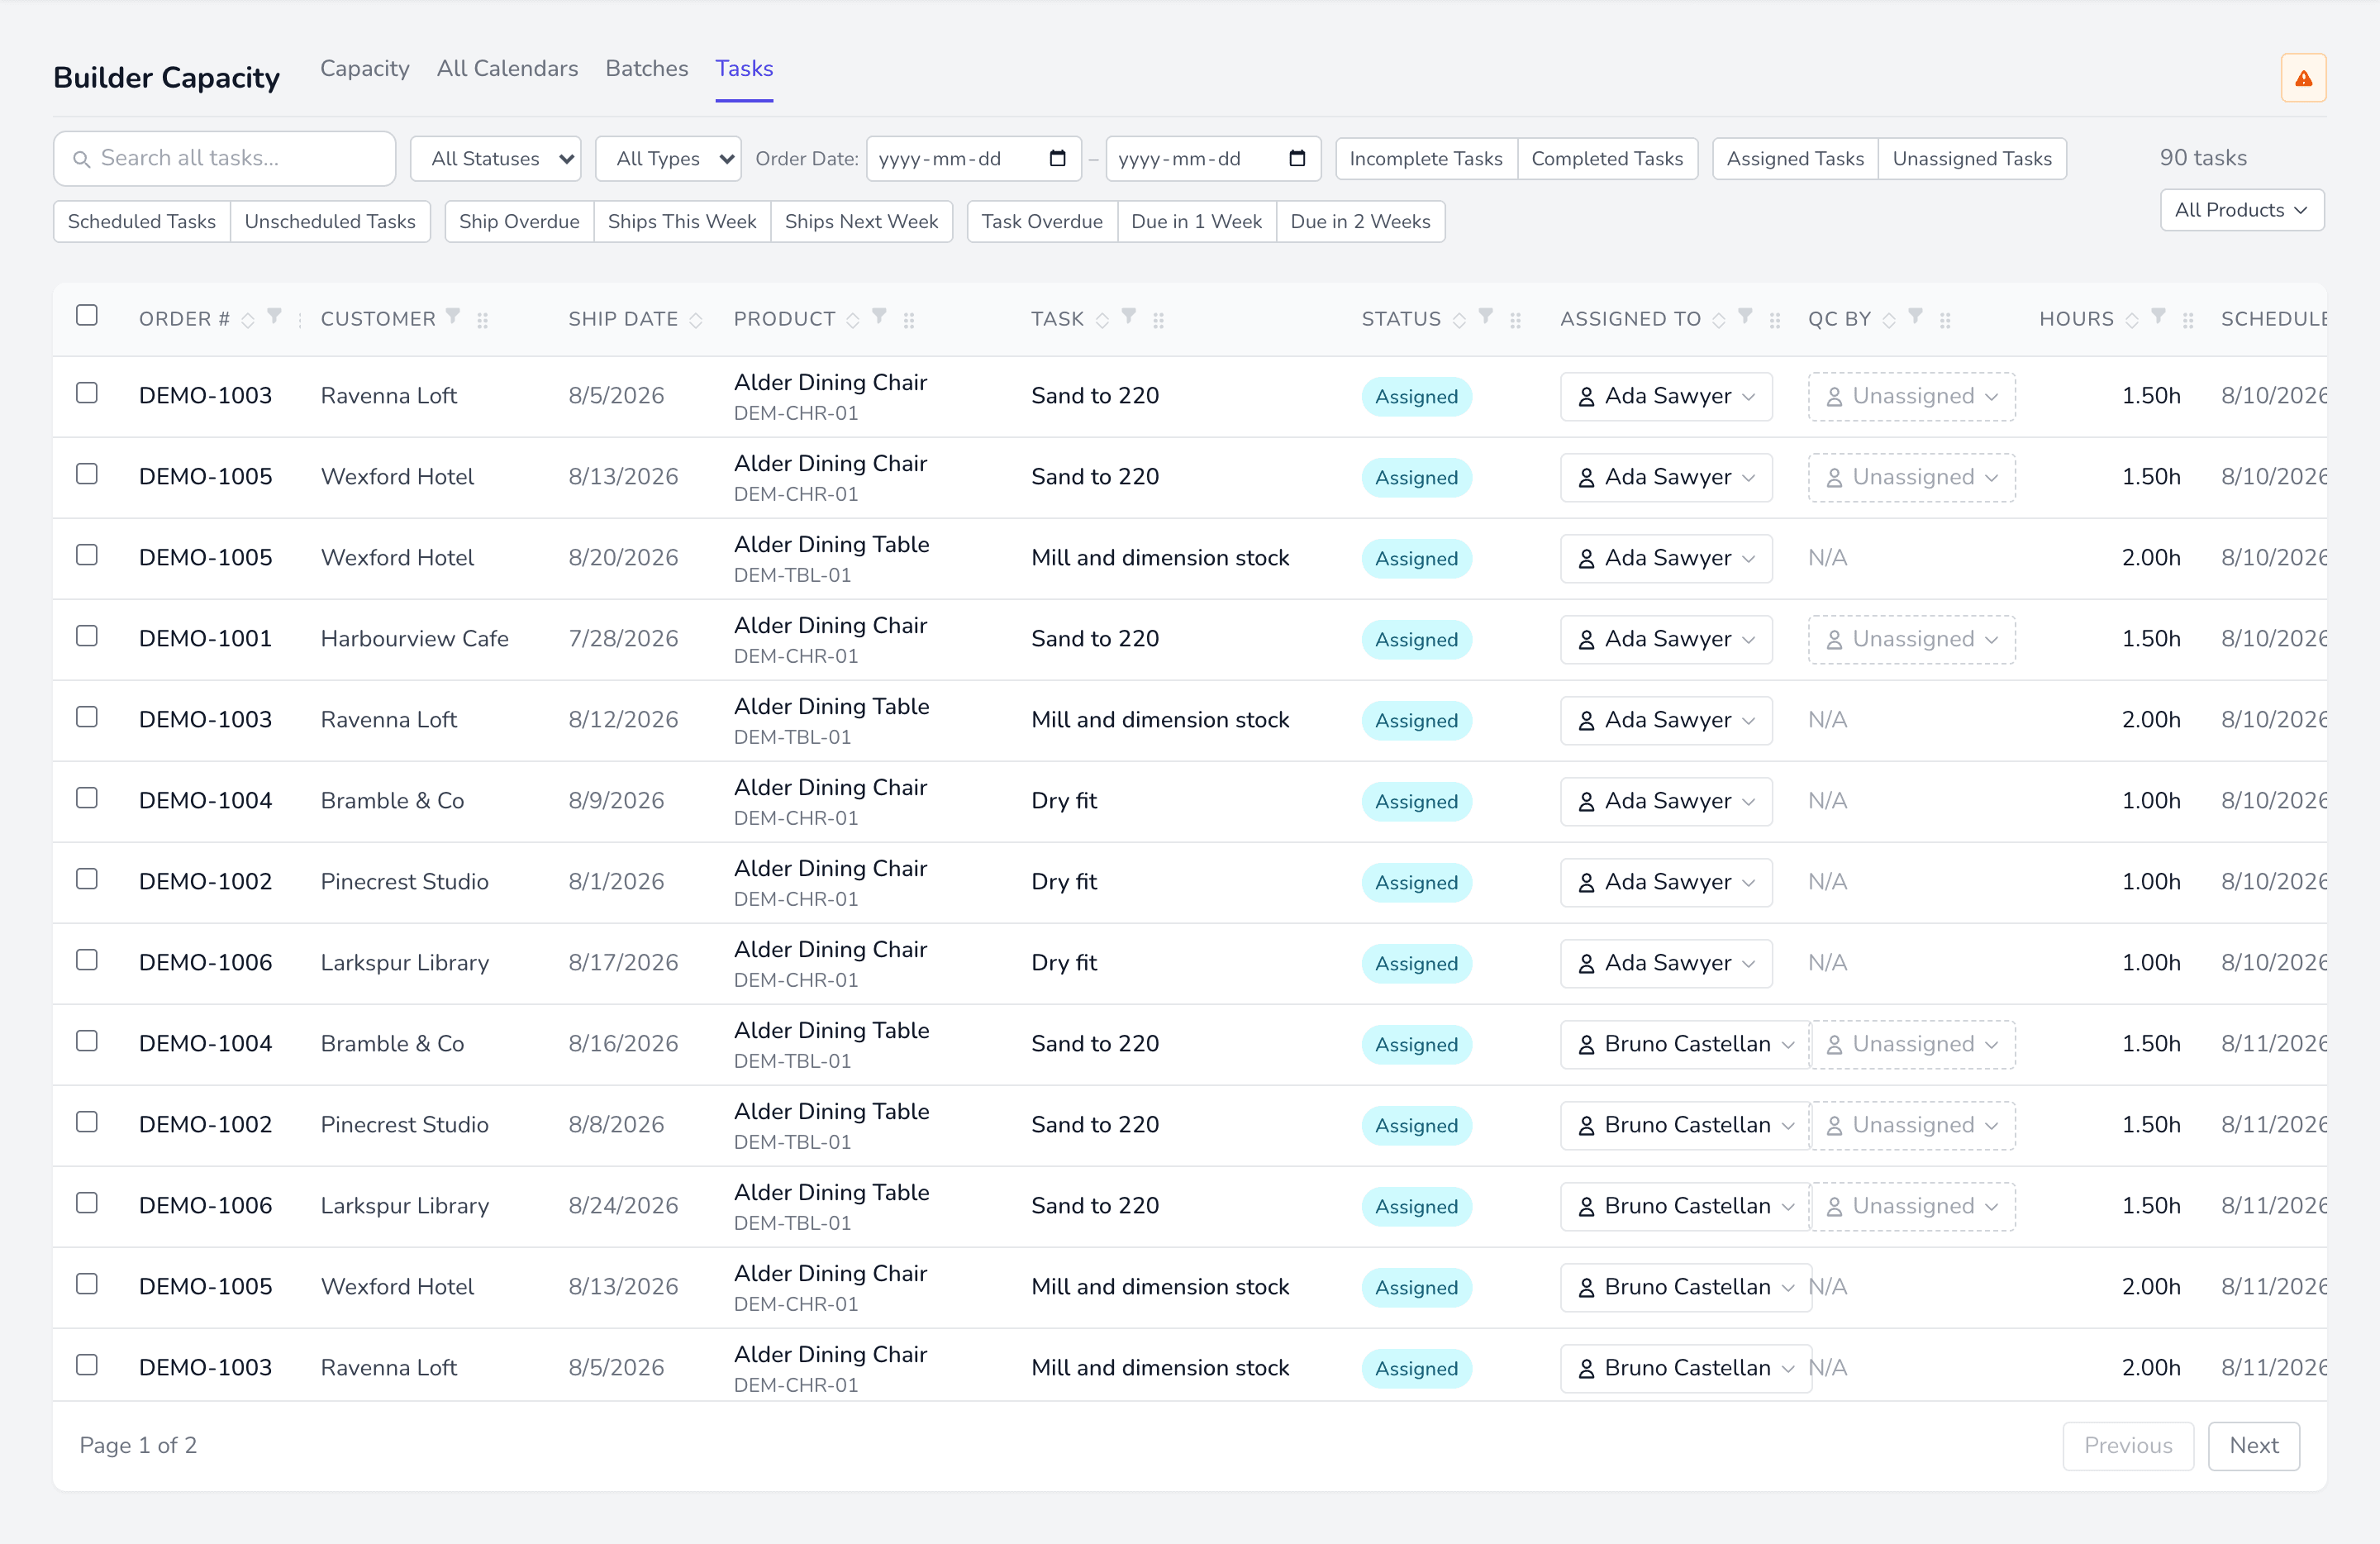Sort by Order # column
The width and height of the screenshot is (2380, 1544).
tap(248, 320)
